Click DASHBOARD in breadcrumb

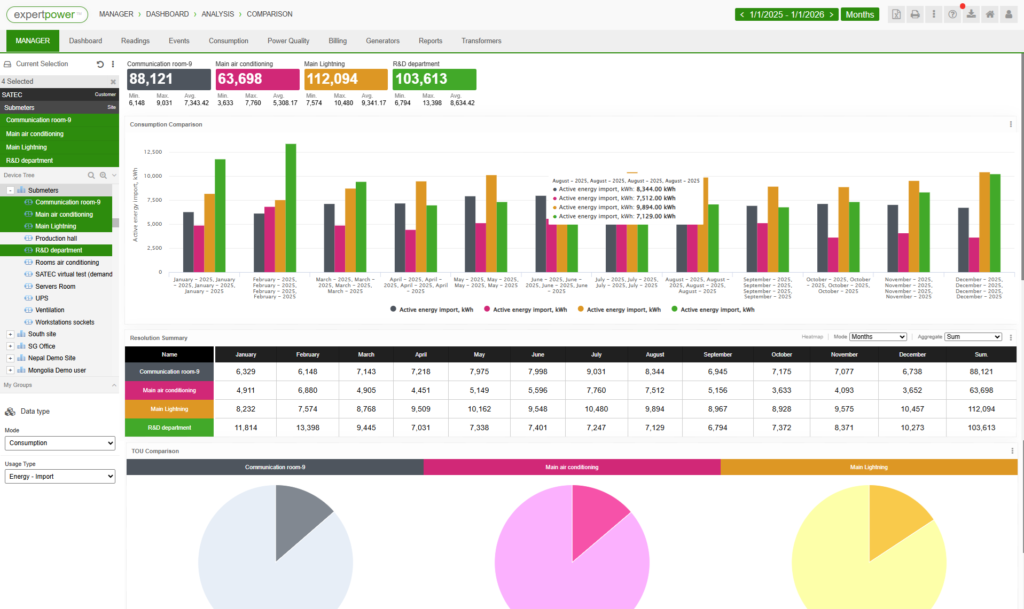(x=167, y=14)
